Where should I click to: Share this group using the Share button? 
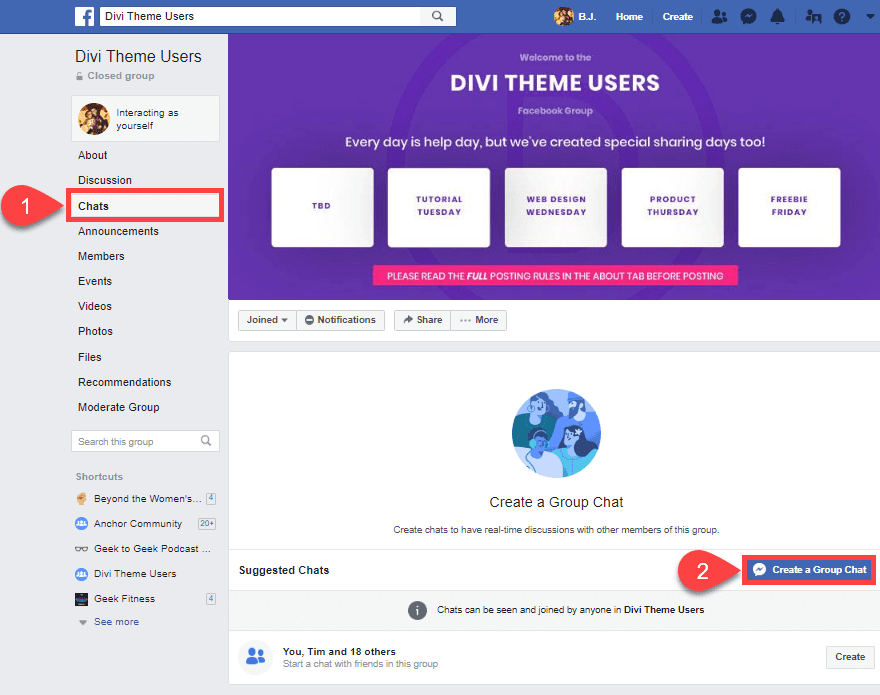(421, 320)
